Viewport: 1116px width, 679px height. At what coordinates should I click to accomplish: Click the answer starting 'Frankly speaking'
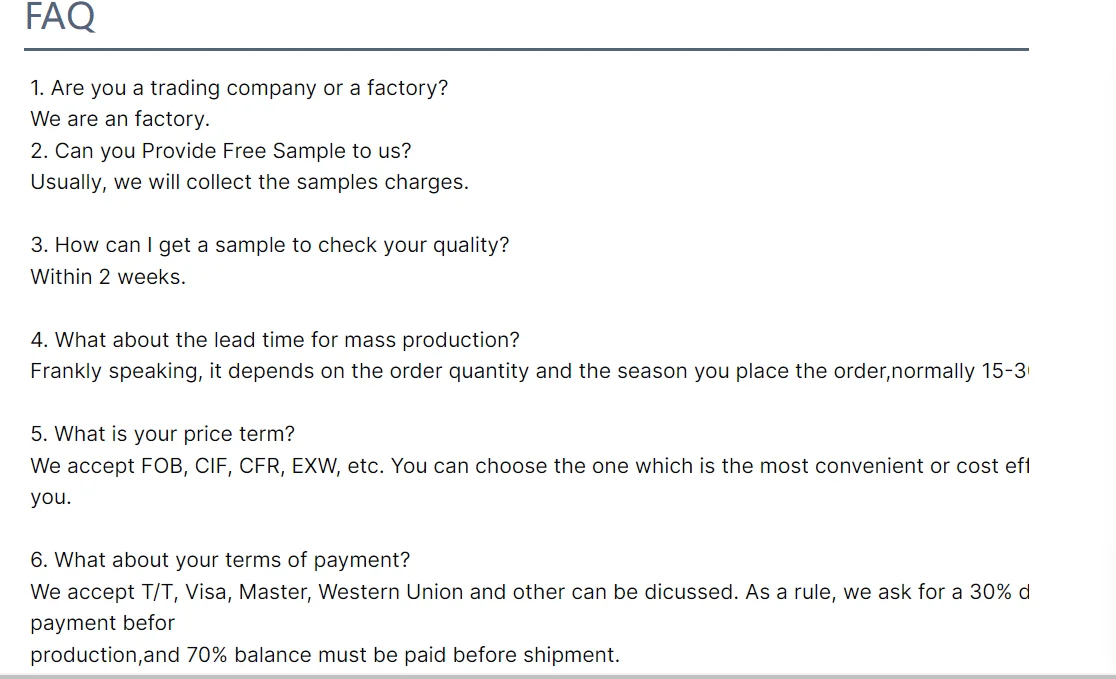click(x=529, y=371)
